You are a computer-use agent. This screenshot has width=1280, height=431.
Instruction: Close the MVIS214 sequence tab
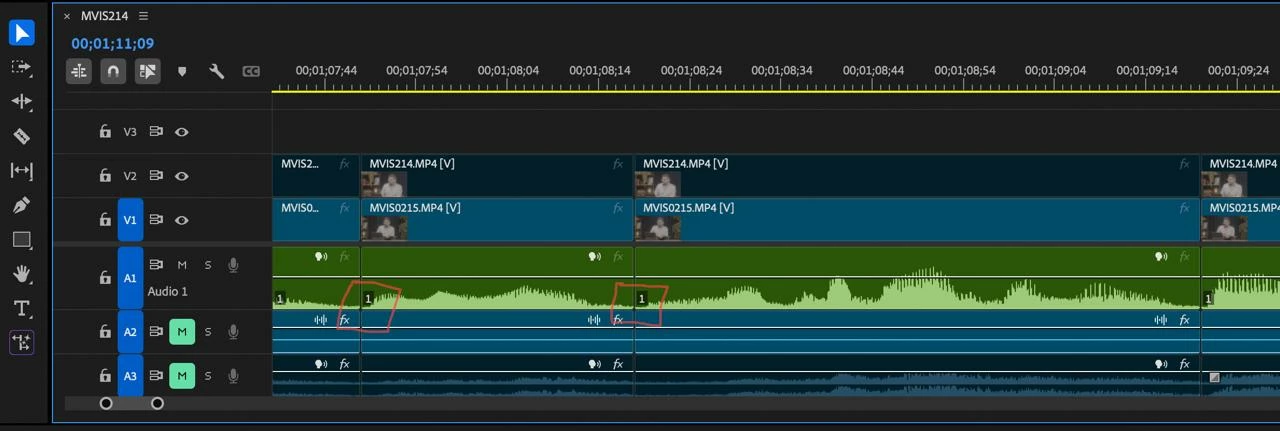(x=67, y=16)
